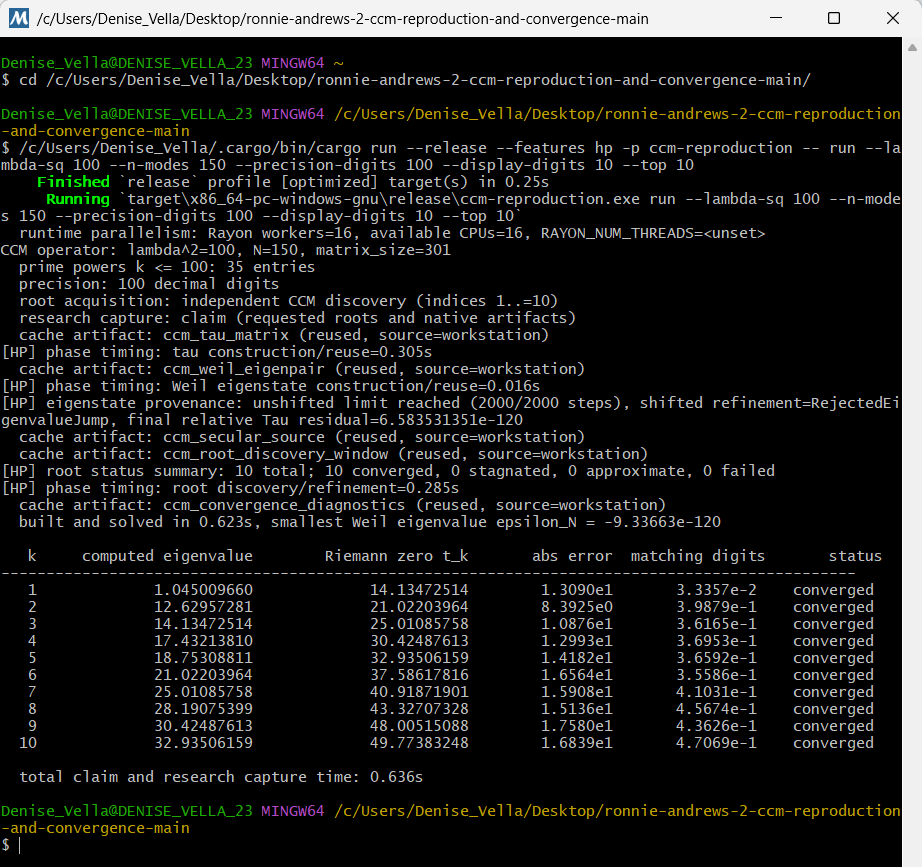Screen dimensions: 922x867
Task: Click 'root discovery/refinement=0.285s' line
Action: click(x=230, y=488)
